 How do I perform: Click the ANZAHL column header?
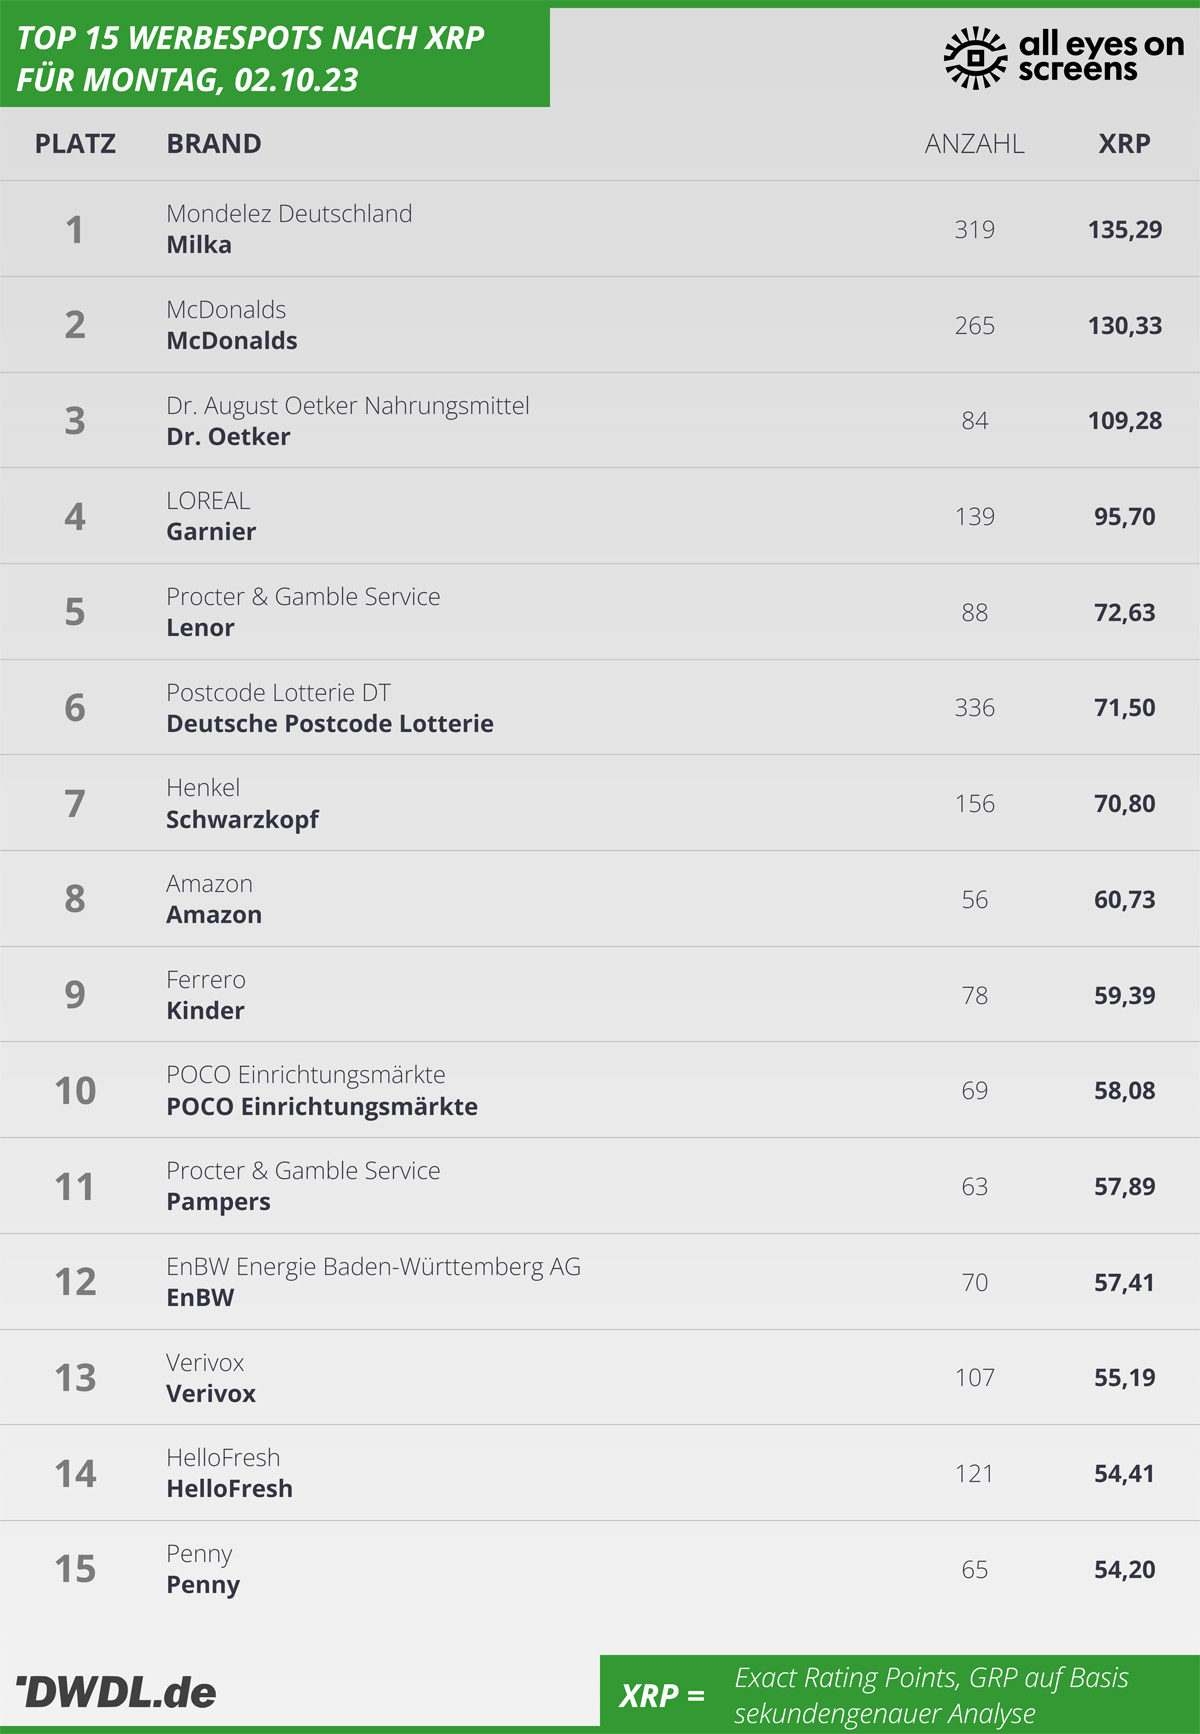tap(974, 144)
